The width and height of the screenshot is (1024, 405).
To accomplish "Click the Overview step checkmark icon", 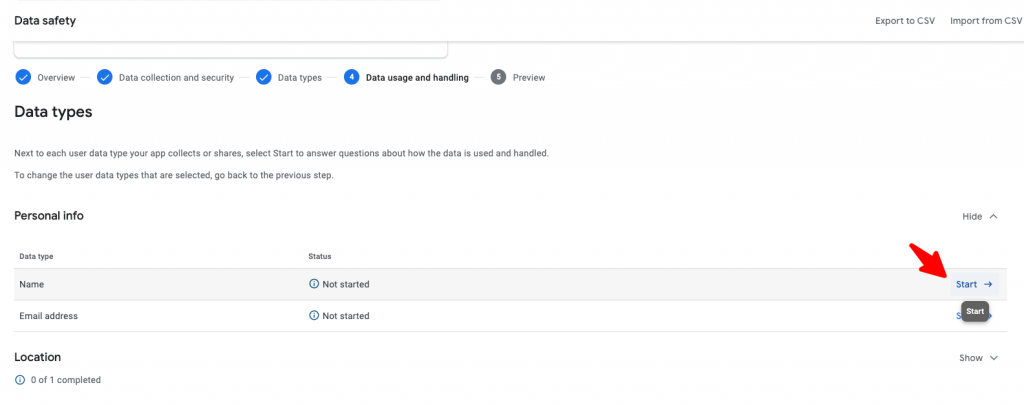I will tap(23, 78).
